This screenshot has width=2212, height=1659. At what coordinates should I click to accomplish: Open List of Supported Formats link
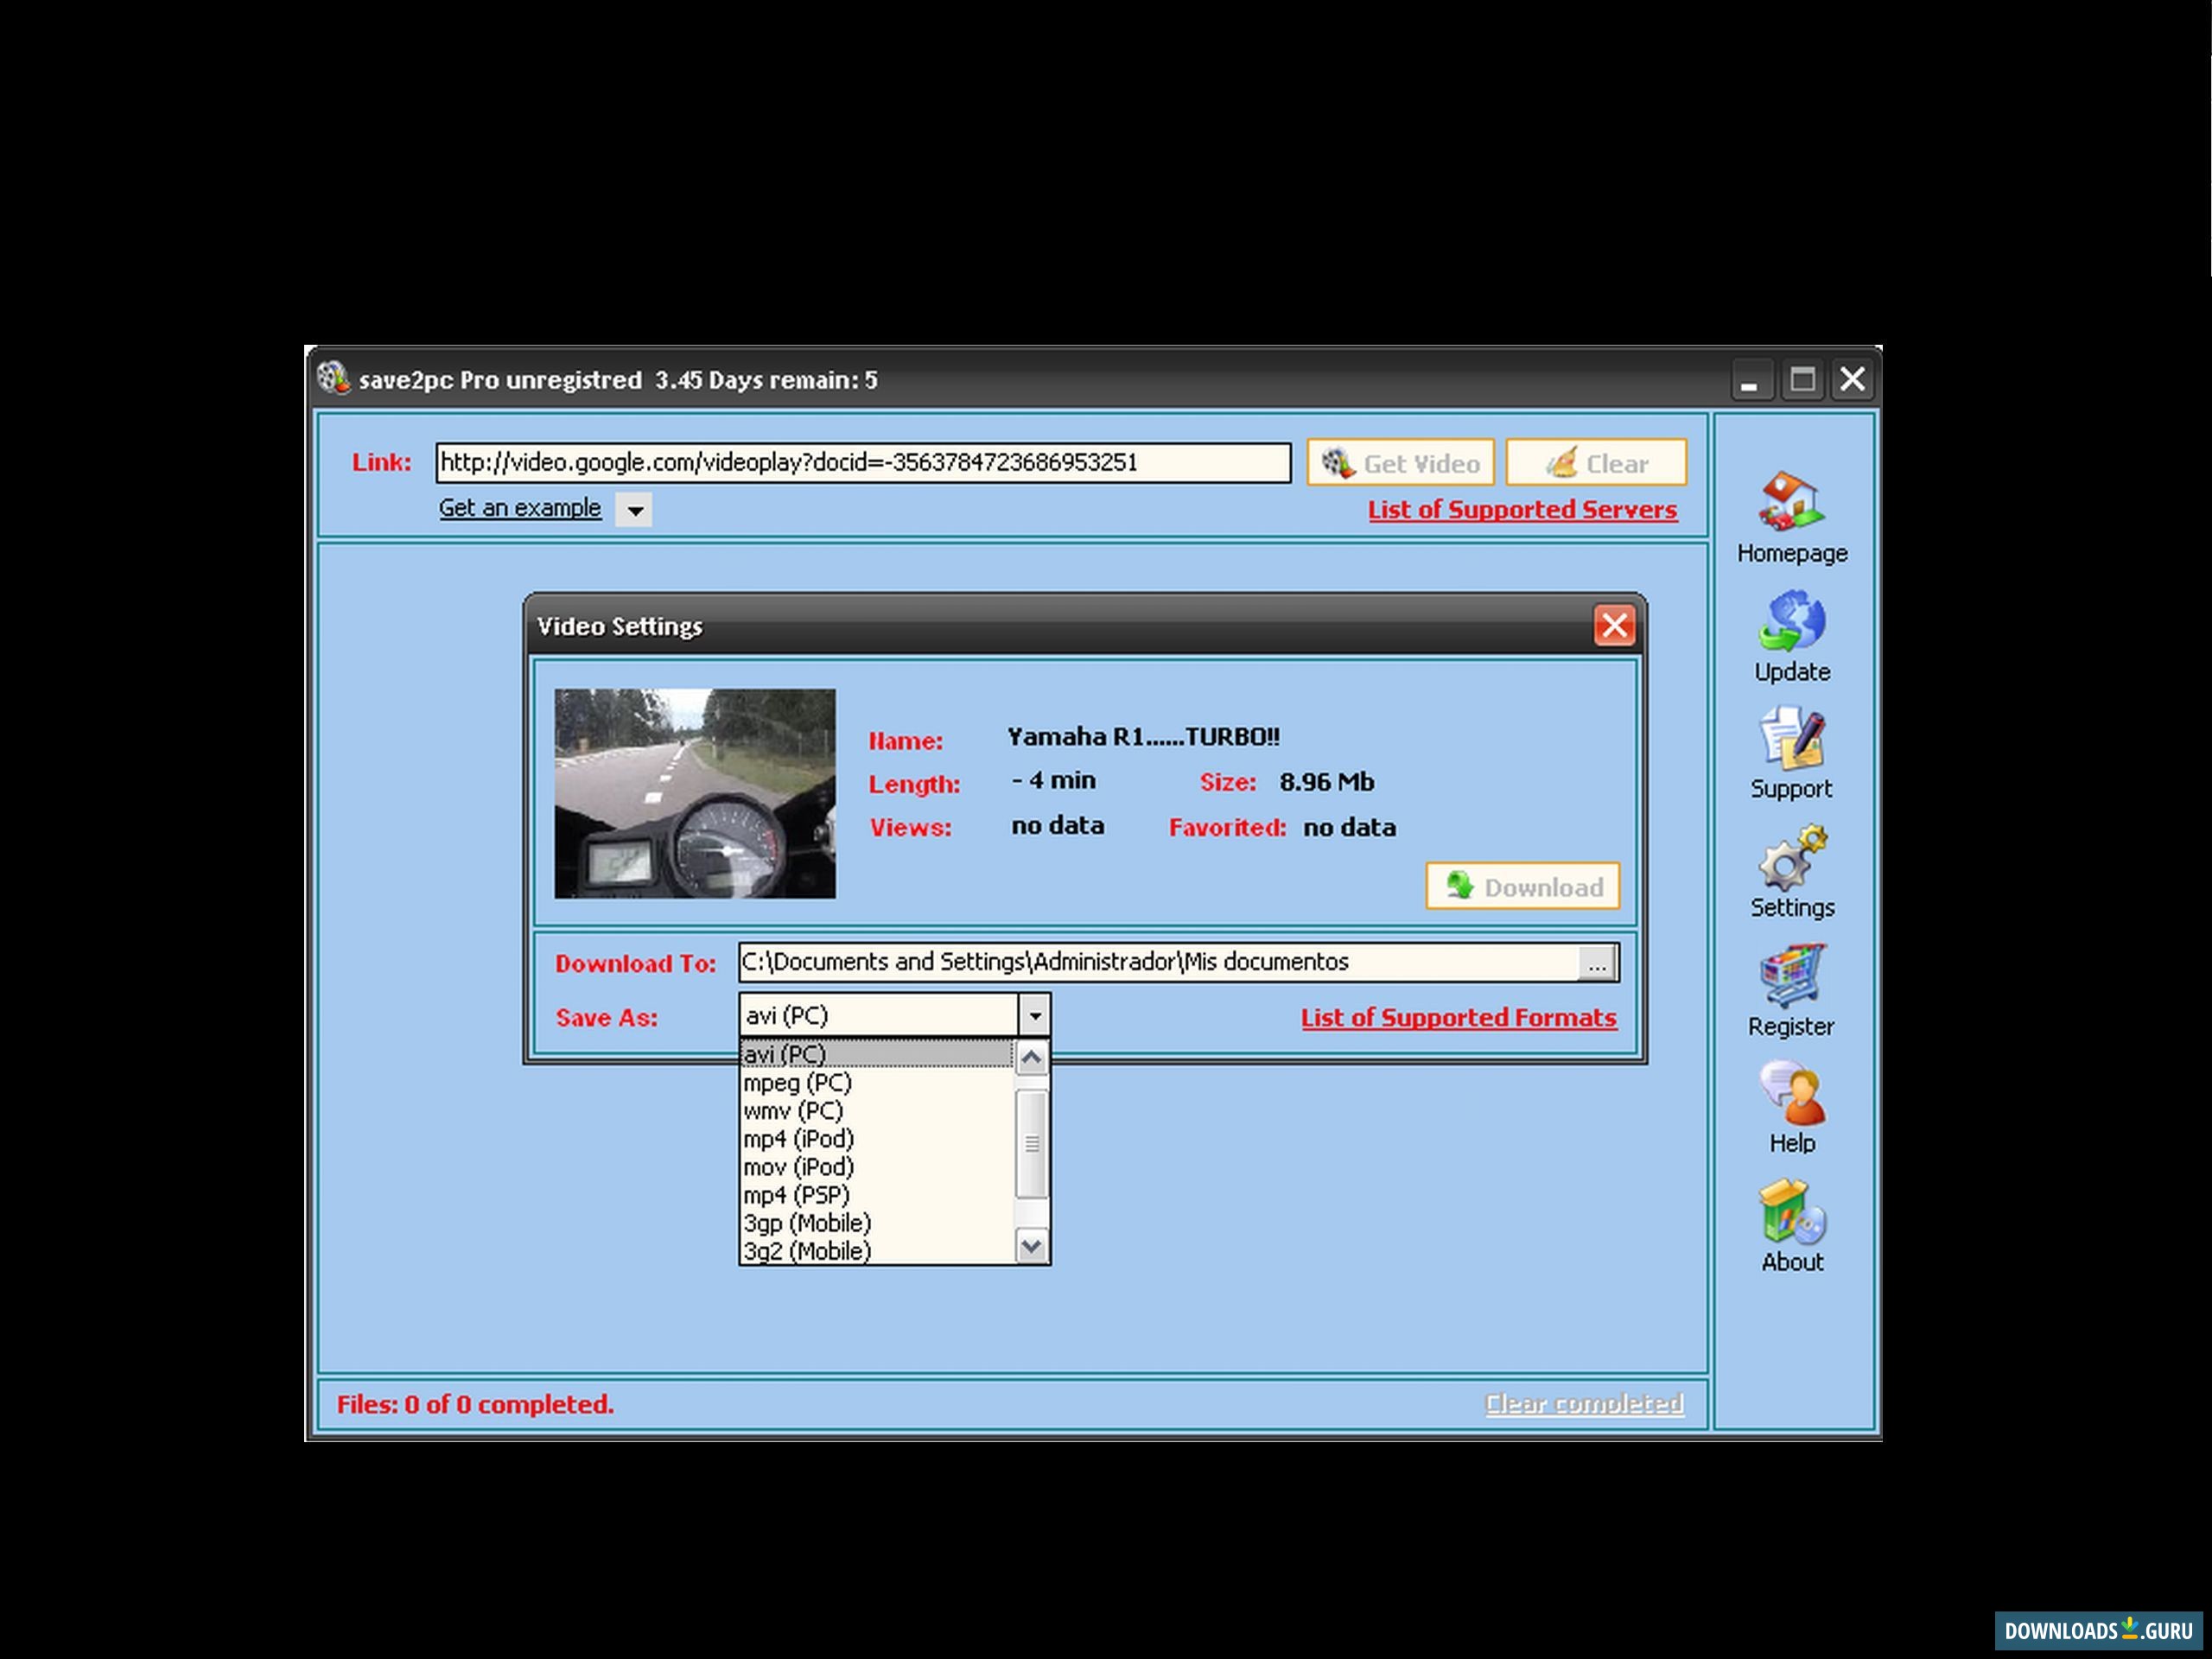(1458, 1018)
